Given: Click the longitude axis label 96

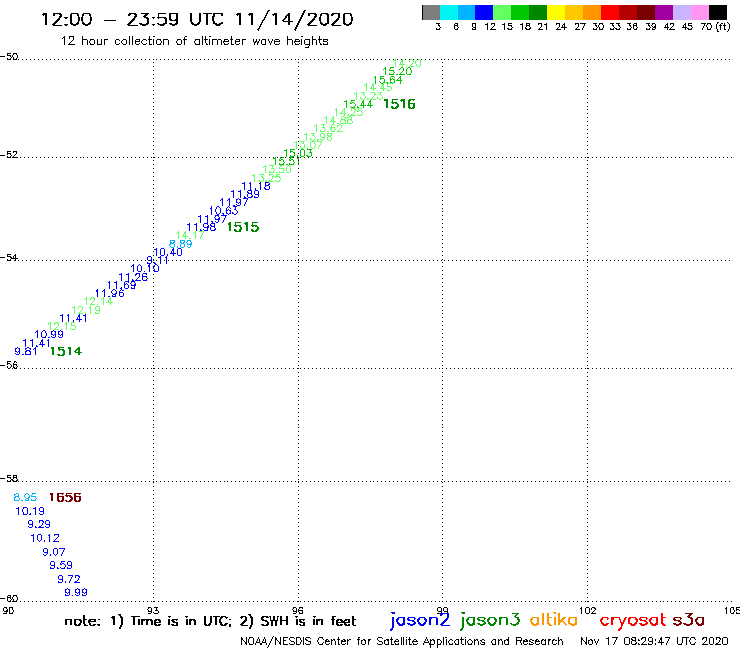Looking at the screenshot, I should tap(298, 610).
